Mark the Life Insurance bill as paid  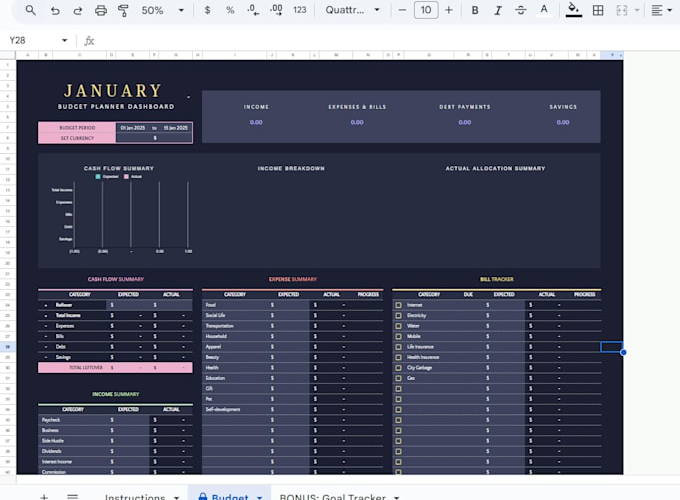click(x=398, y=347)
